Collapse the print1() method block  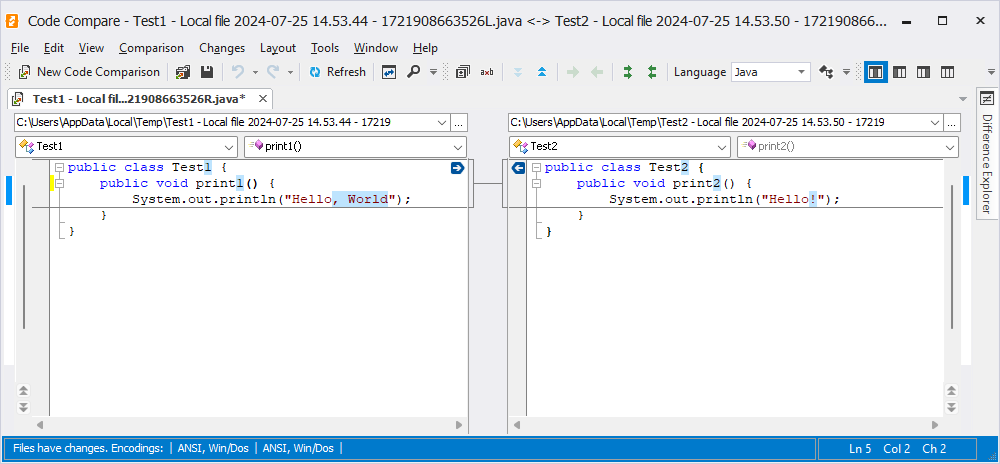(x=59, y=184)
